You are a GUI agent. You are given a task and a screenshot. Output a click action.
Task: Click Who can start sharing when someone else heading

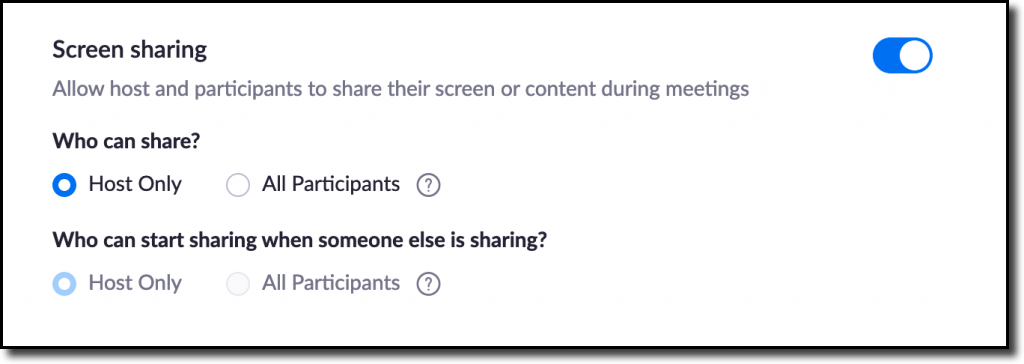[299, 240]
